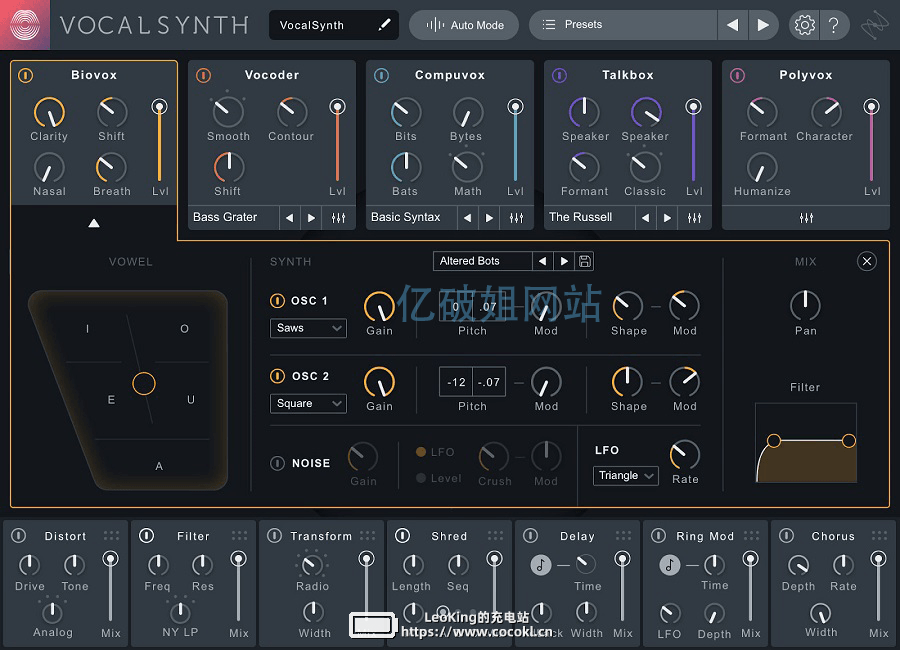This screenshot has width=900, height=650.
Task: Open Altered Bots preset dropdown
Action: pos(482,261)
